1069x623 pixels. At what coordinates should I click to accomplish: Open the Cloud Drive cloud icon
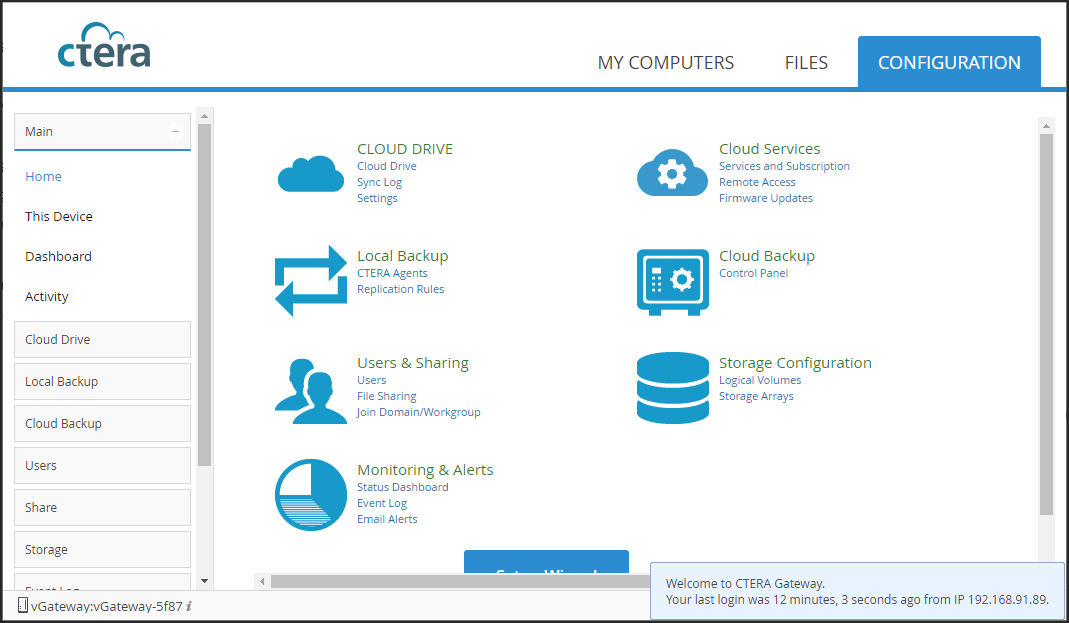tap(311, 174)
